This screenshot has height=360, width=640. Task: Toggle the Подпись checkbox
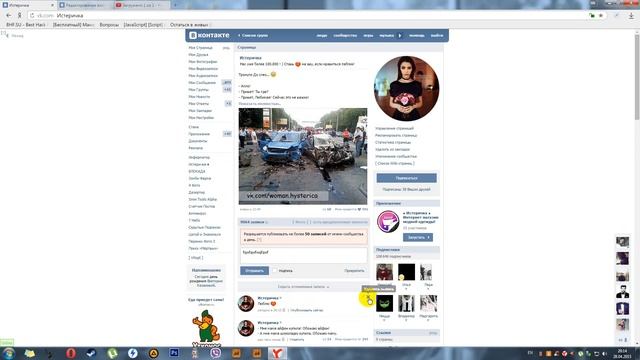(275, 271)
